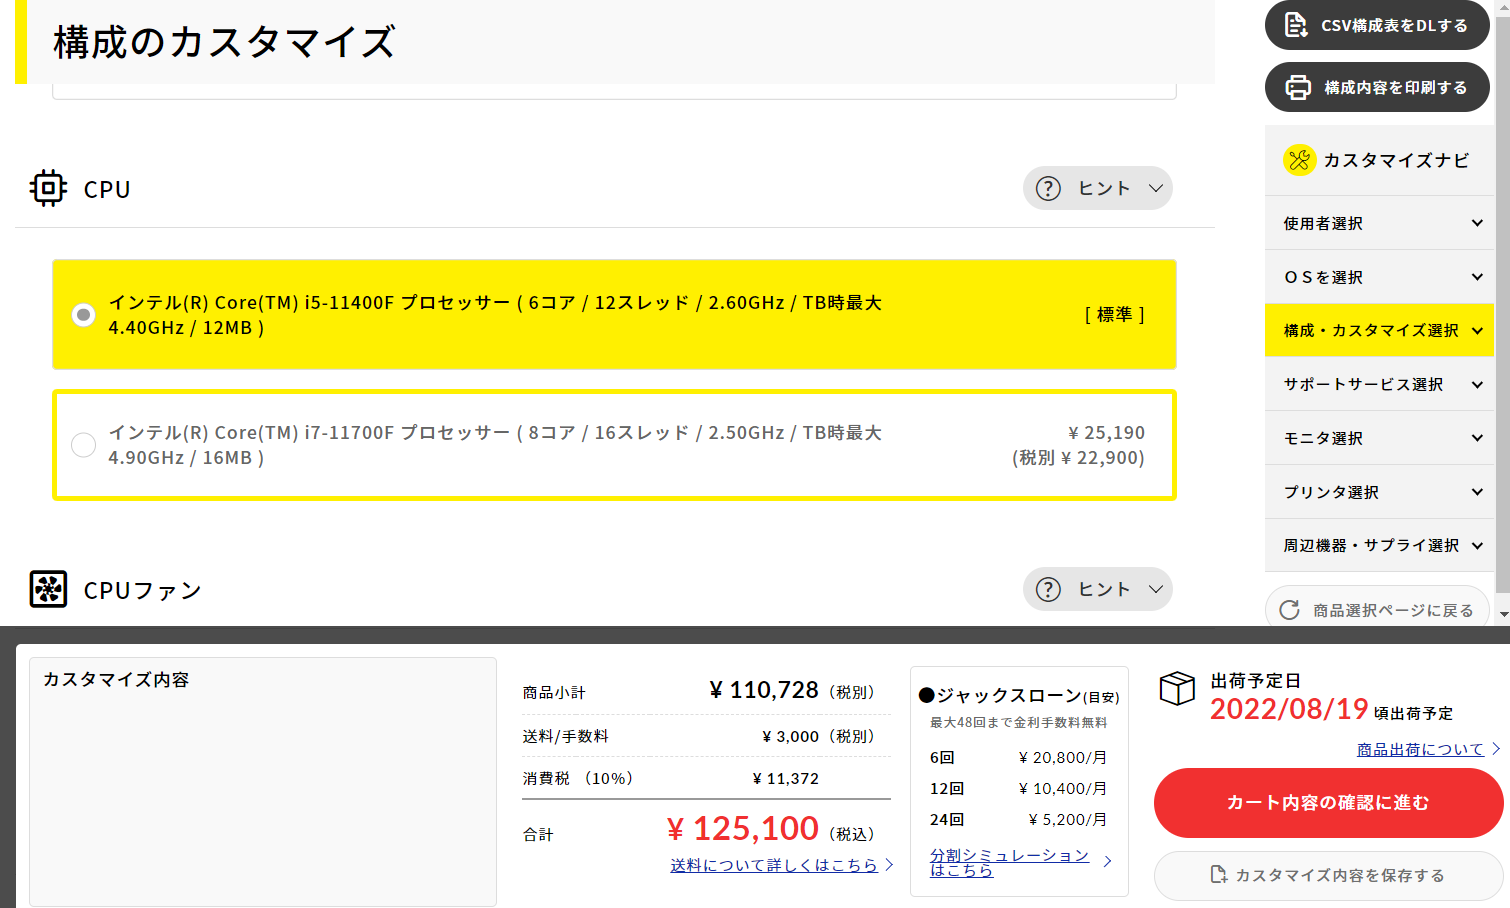
Task: Click the question mark icon in the CPU hint
Action: pyautogui.click(x=1048, y=188)
